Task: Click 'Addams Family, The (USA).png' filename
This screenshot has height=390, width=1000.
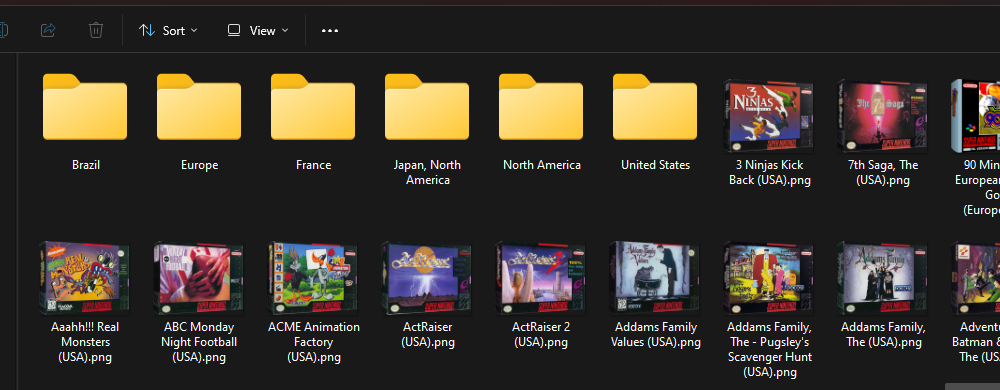Action: [x=883, y=335]
